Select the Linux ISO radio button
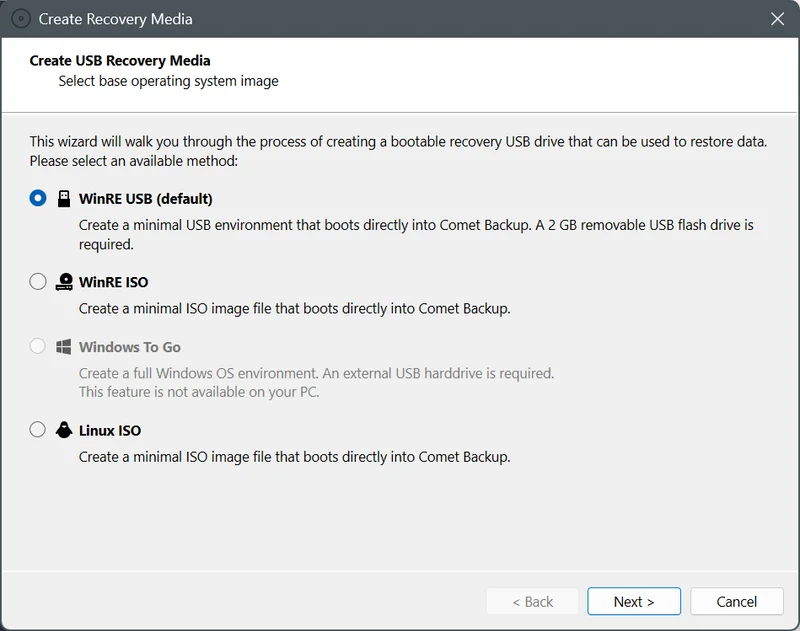 pos(38,430)
